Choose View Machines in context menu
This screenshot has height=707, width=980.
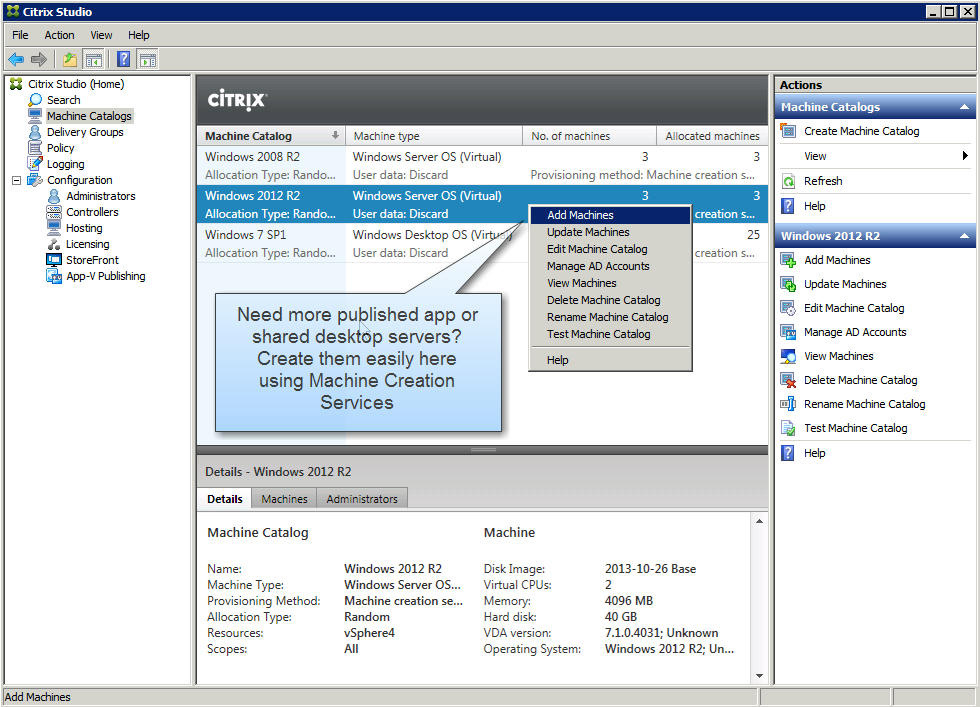click(x=610, y=283)
